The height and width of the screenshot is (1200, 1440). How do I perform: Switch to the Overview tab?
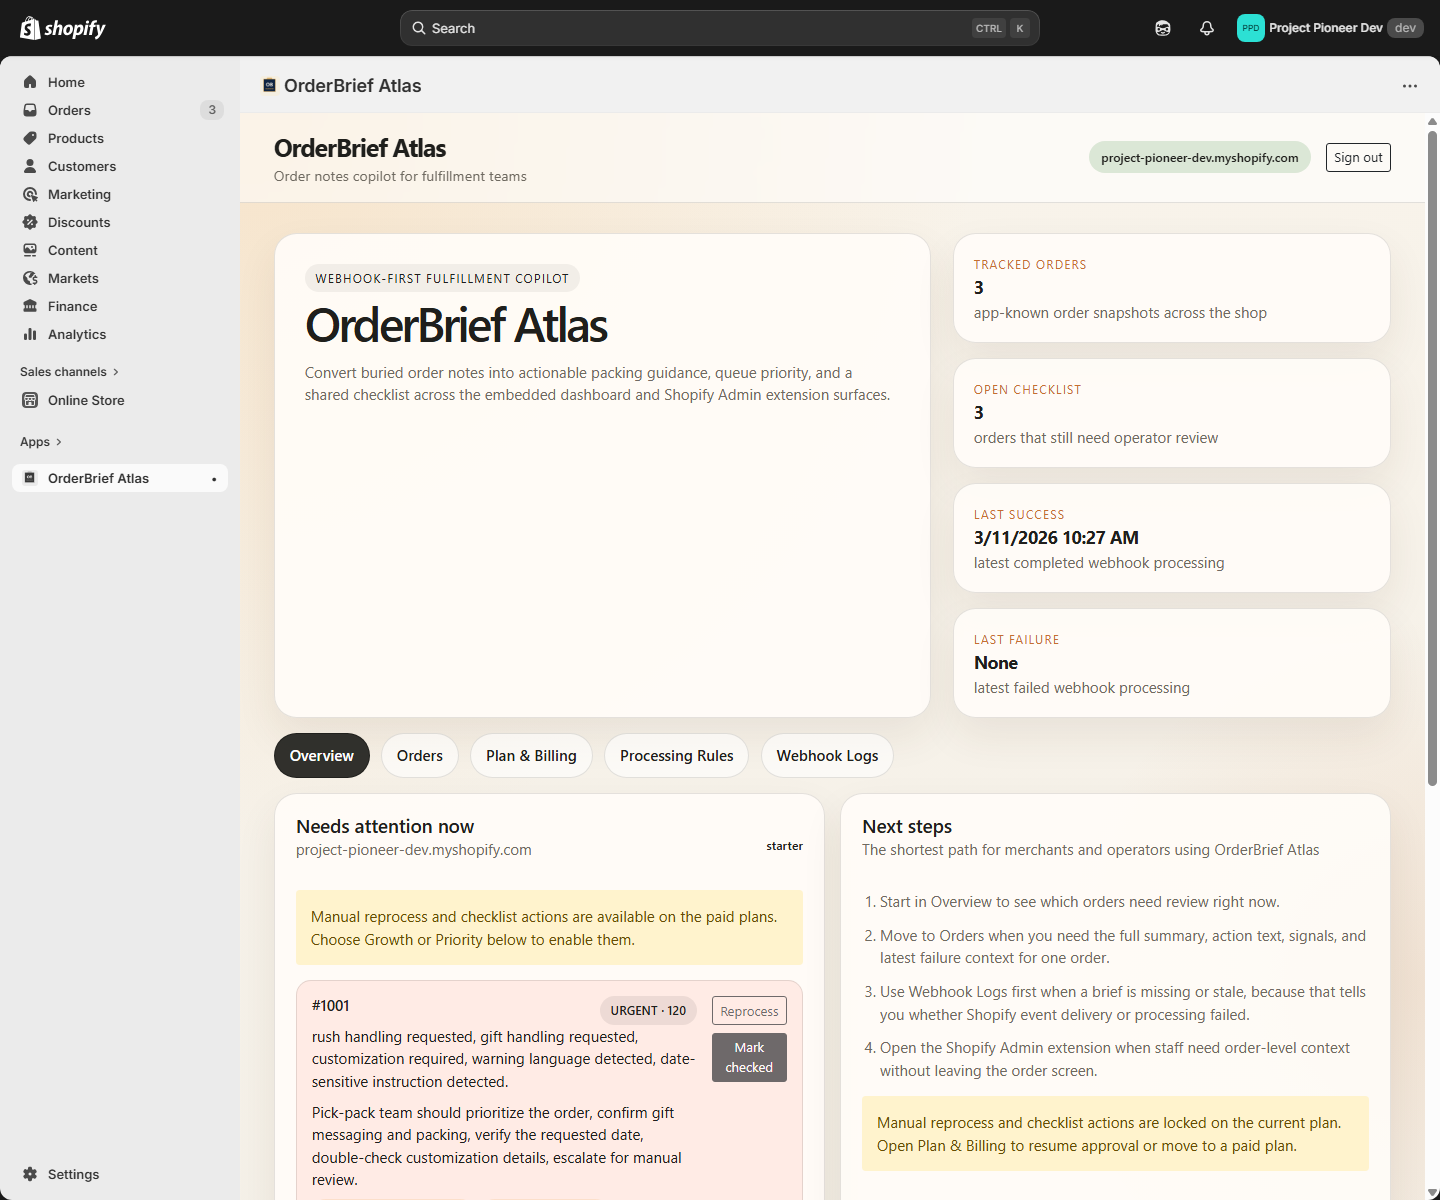click(x=322, y=756)
